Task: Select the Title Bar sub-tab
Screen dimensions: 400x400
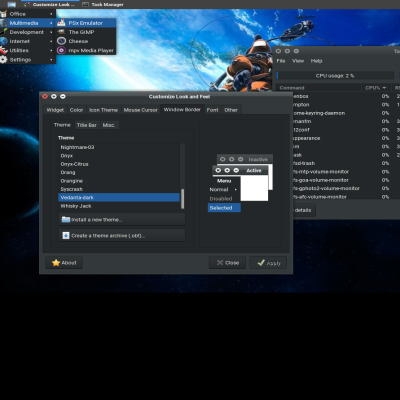Action: [87, 125]
